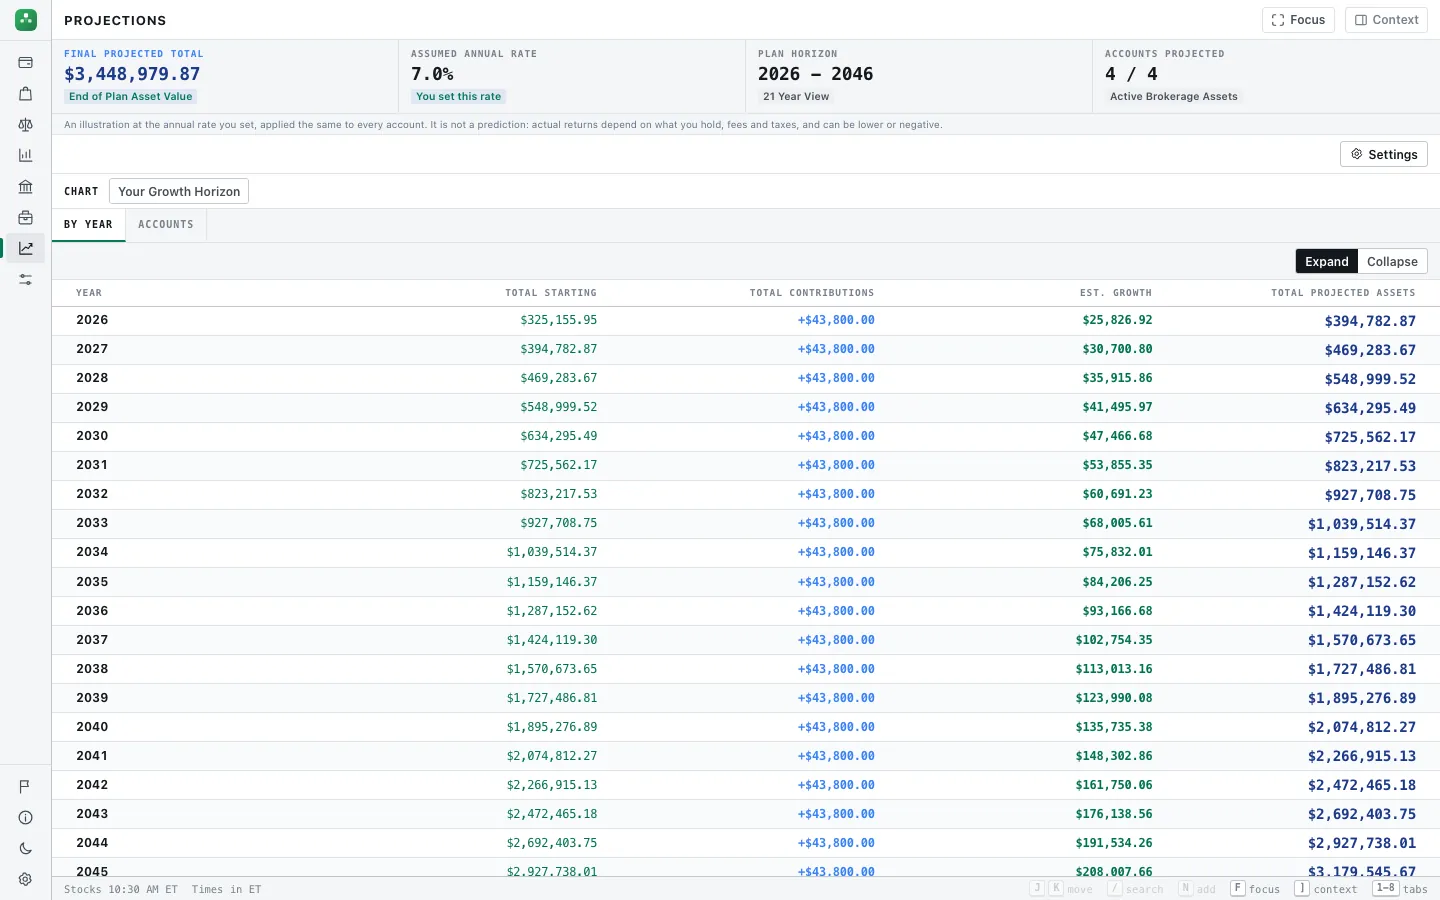Click the flag icon in the sidebar

point(26,787)
